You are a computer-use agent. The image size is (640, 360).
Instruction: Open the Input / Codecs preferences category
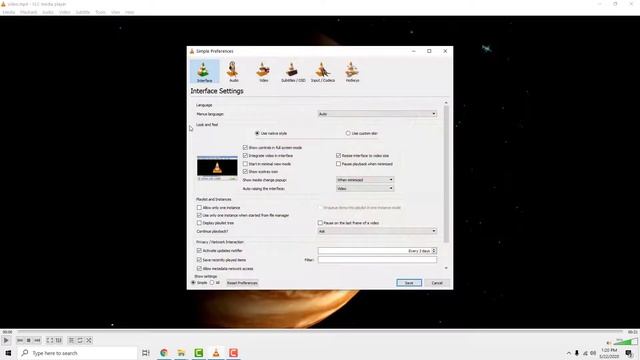322,72
